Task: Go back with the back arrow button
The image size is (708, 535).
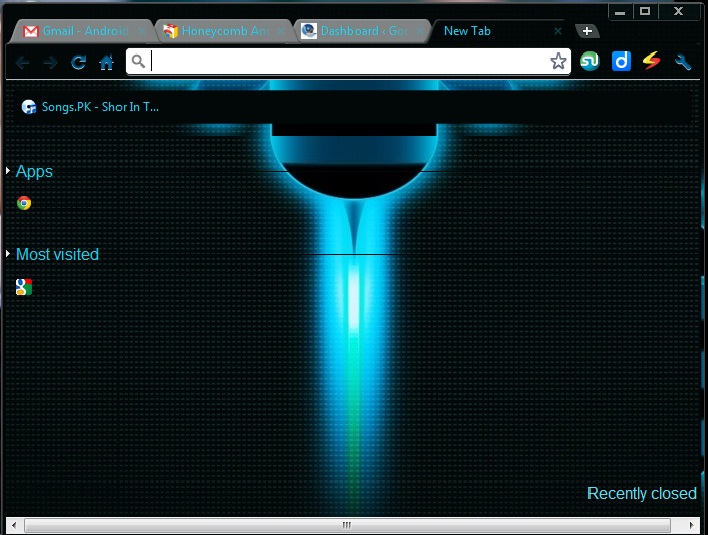Action: (x=23, y=62)
